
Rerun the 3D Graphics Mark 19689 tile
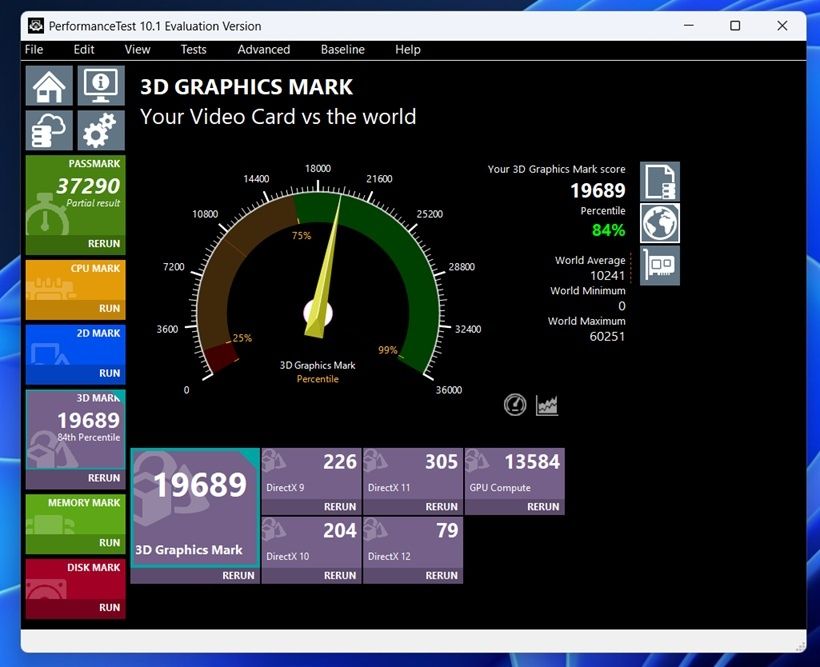coord(238,575)
